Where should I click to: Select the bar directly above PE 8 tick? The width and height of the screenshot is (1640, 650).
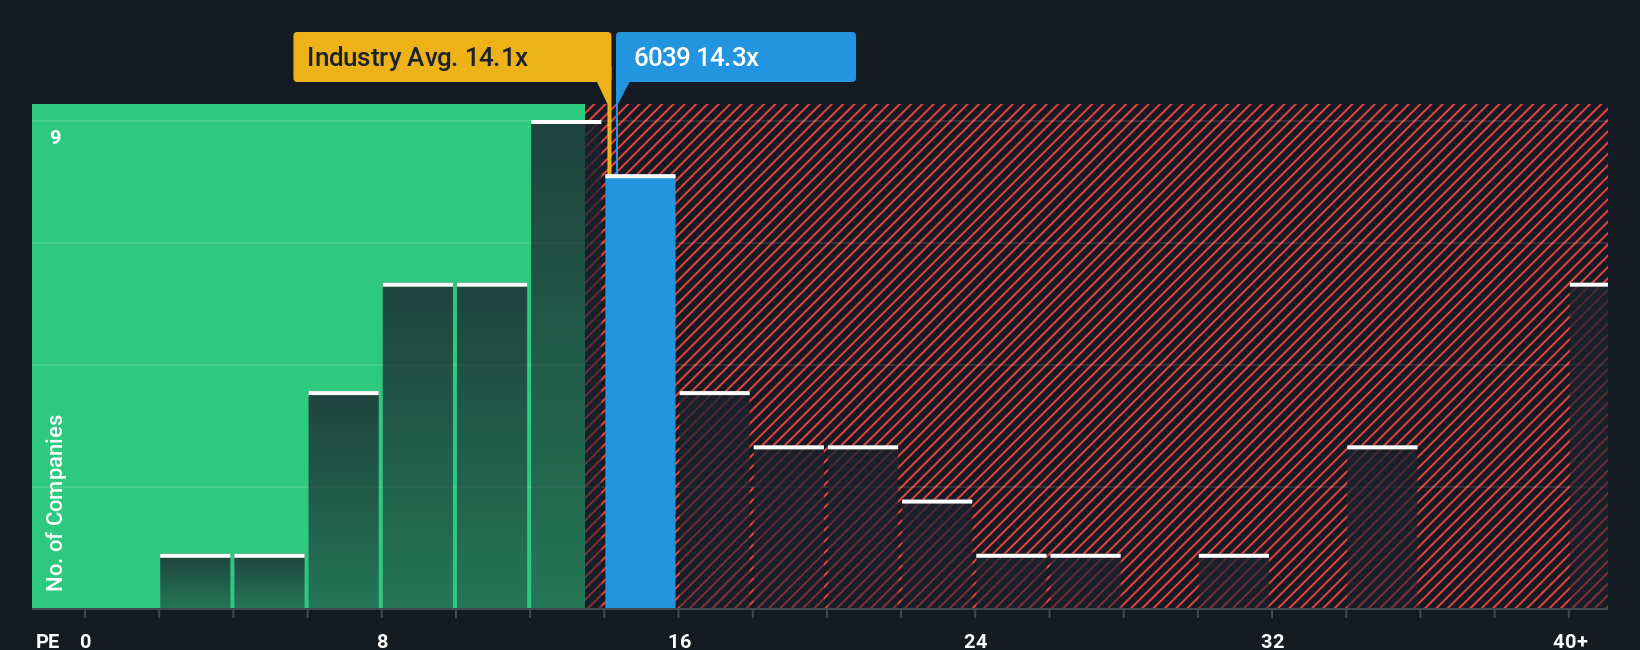click(x=418, y=446)
